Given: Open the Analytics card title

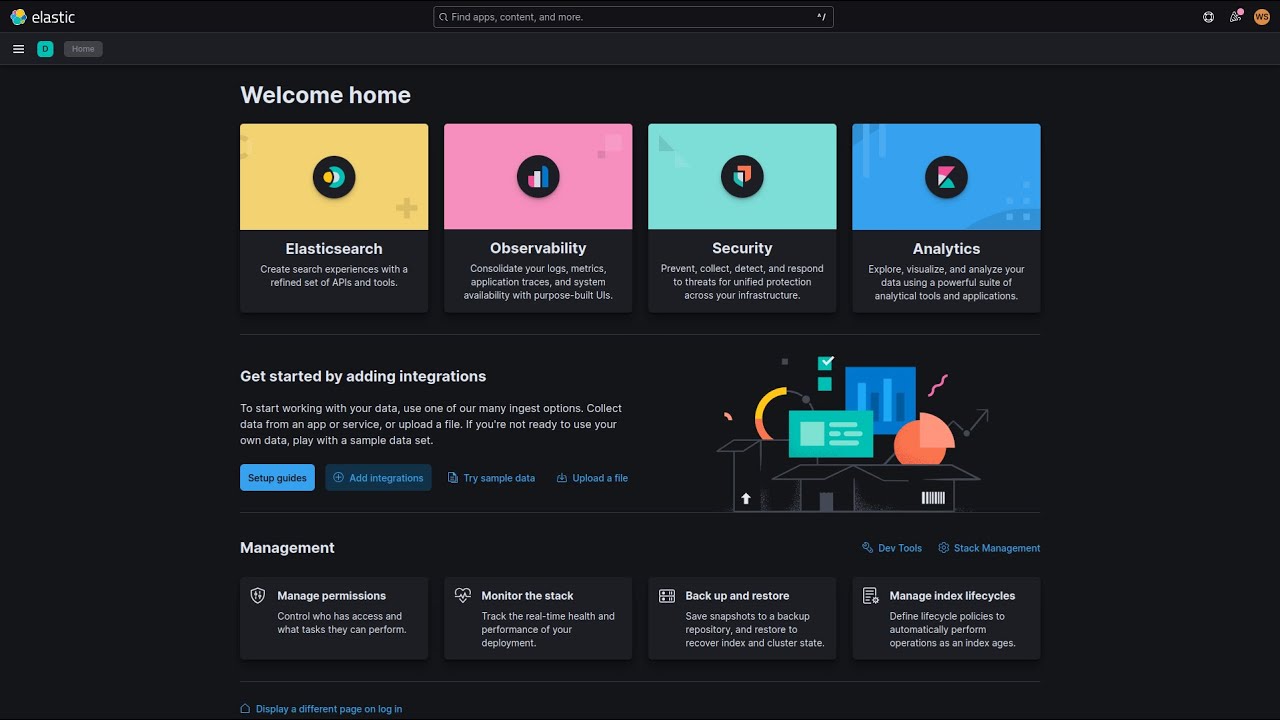Looking at the screenshot, I should [x=946, y=249].
